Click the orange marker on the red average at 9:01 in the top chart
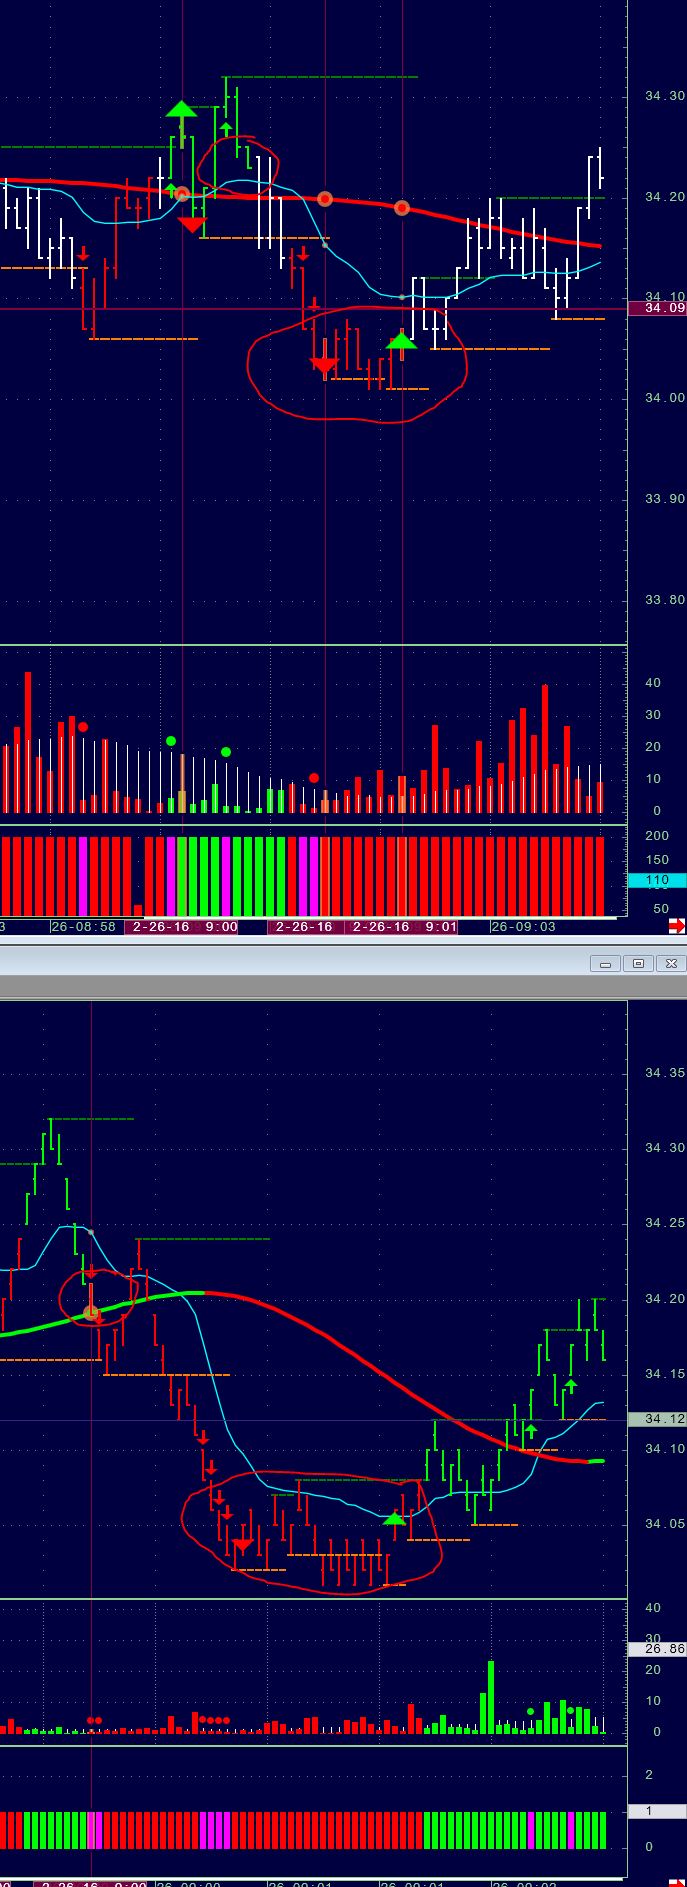The width and height of the screenshot is (687, 1887). pyautogui.click(x=402, y=208)
